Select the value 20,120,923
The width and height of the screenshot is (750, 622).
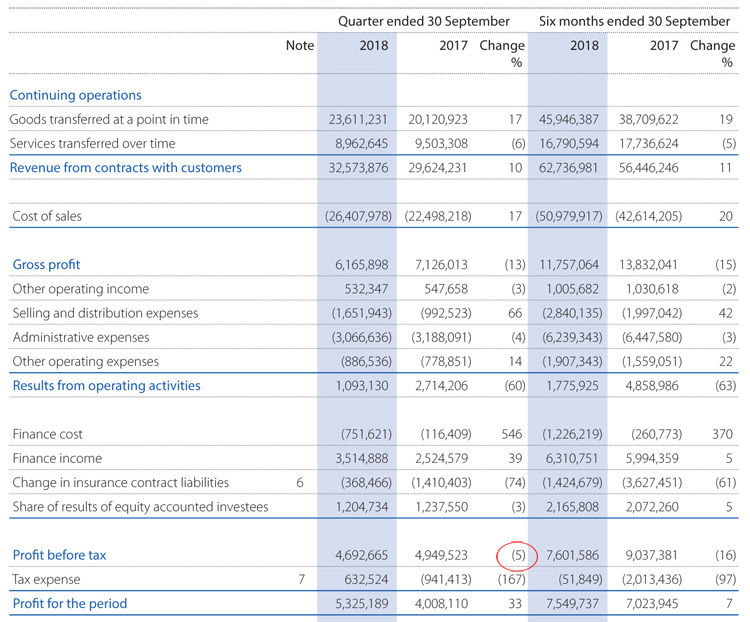438,119
